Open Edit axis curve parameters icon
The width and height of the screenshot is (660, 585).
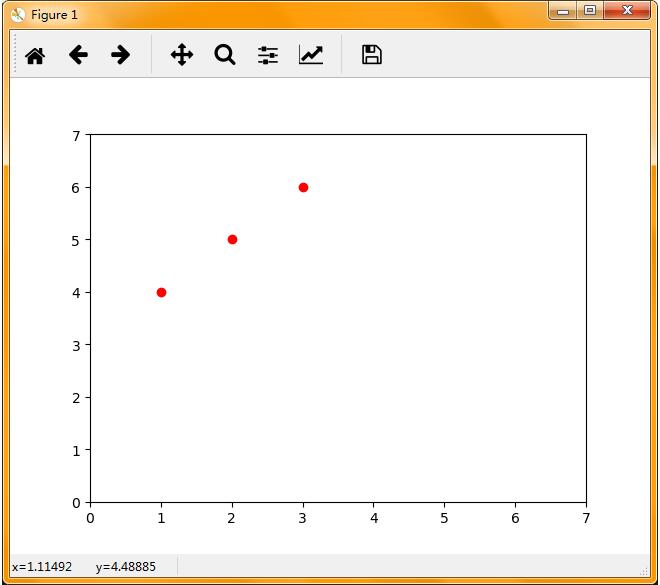pyautogui.click(x=311, y=55)
